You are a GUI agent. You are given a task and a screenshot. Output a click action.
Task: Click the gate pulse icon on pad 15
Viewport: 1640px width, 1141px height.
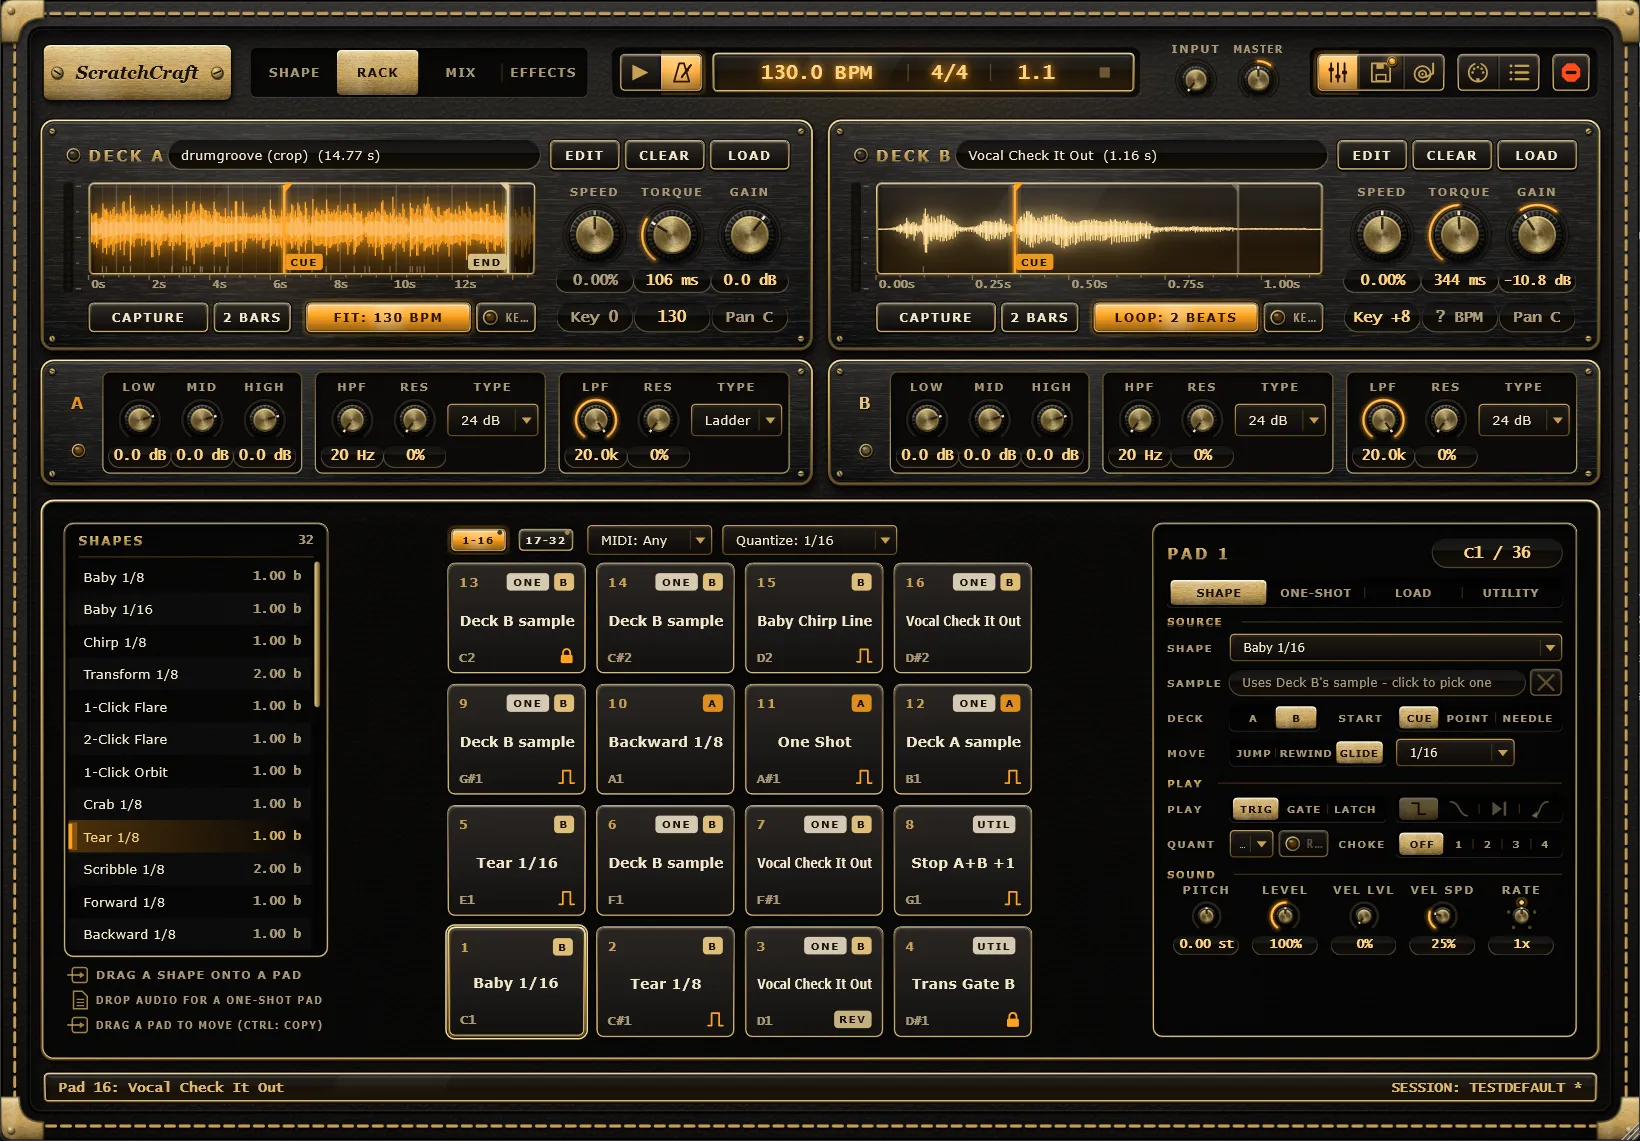click(864, 656)
